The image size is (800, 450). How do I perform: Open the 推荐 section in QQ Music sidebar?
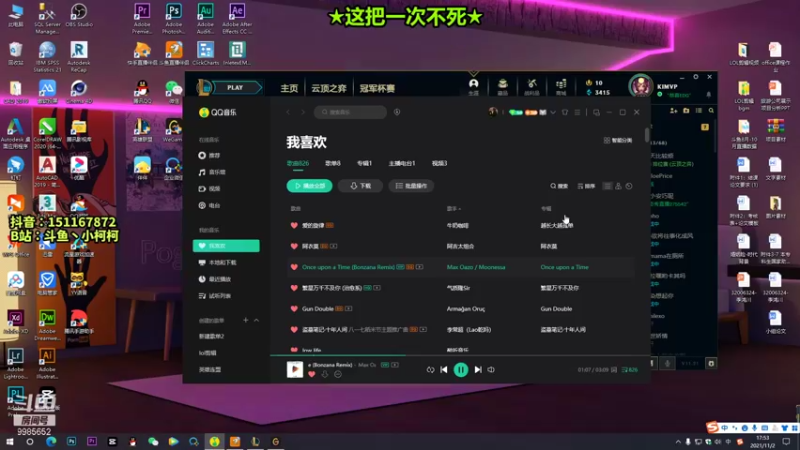pyautogui.click(x=210, y=155)
